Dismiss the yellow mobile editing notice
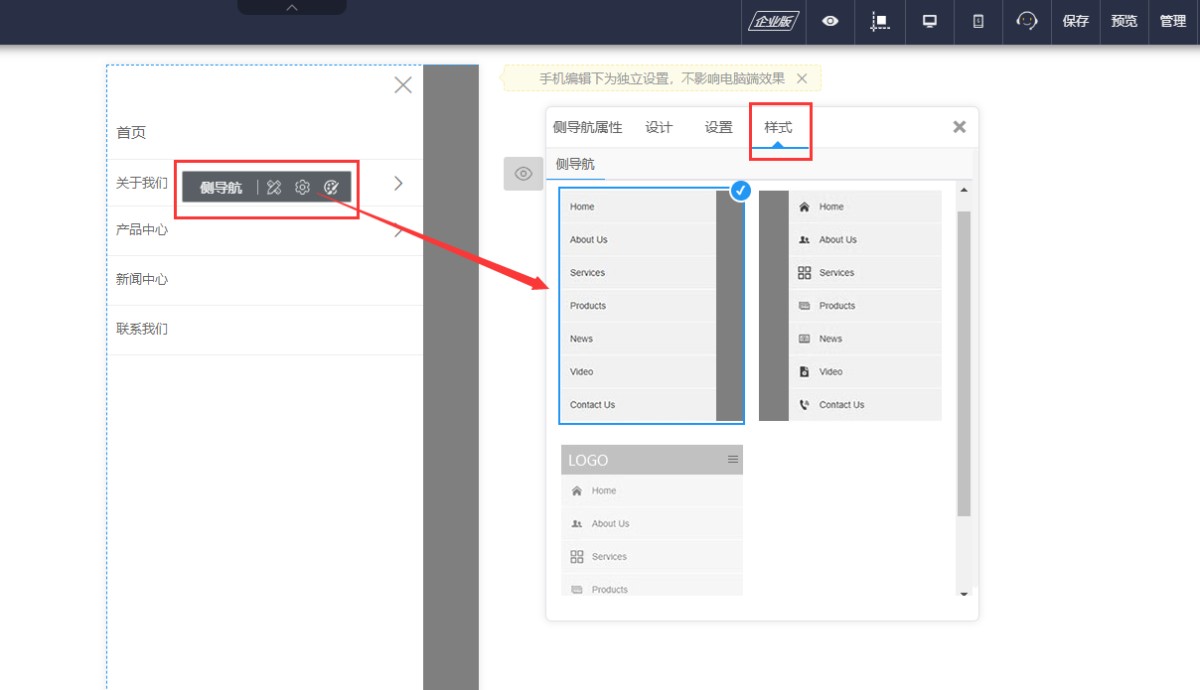1200x690 pixels. point(802,78)
